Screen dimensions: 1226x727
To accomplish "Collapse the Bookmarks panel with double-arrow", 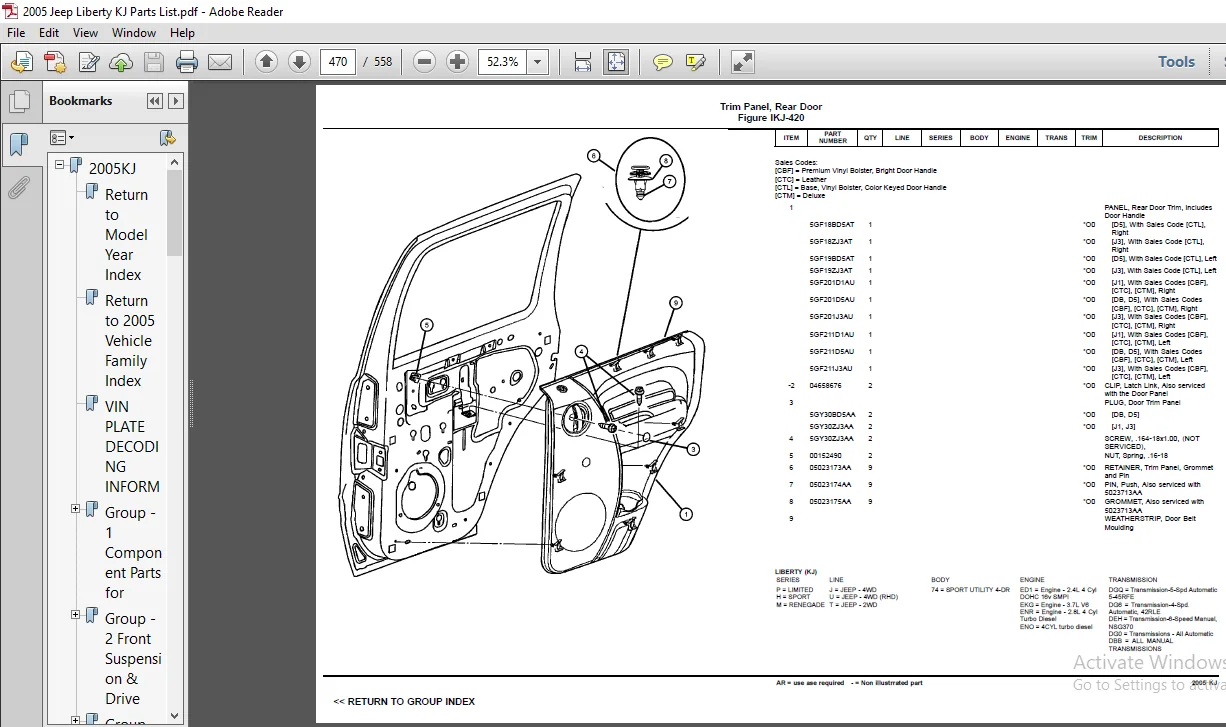I will tap(154, 101).
